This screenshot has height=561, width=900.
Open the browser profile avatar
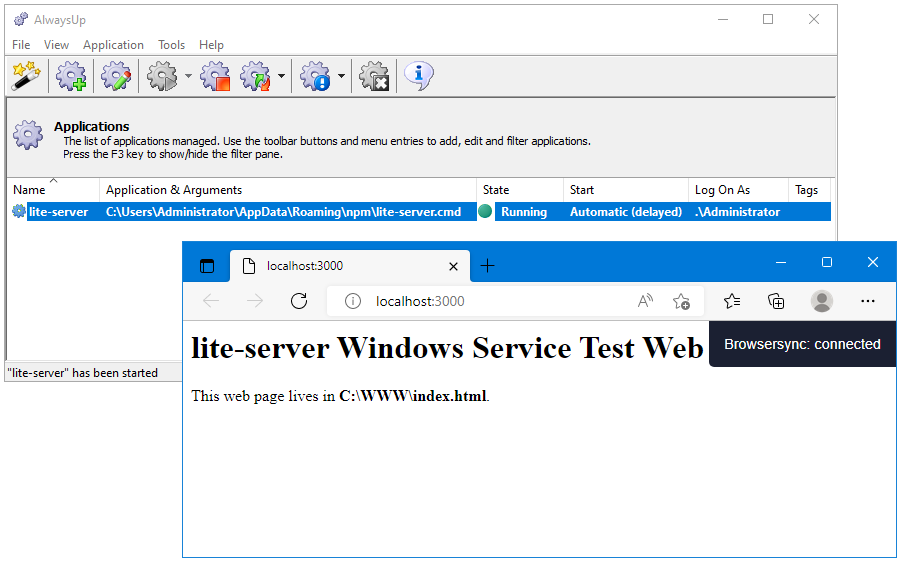tap(822, 301)
